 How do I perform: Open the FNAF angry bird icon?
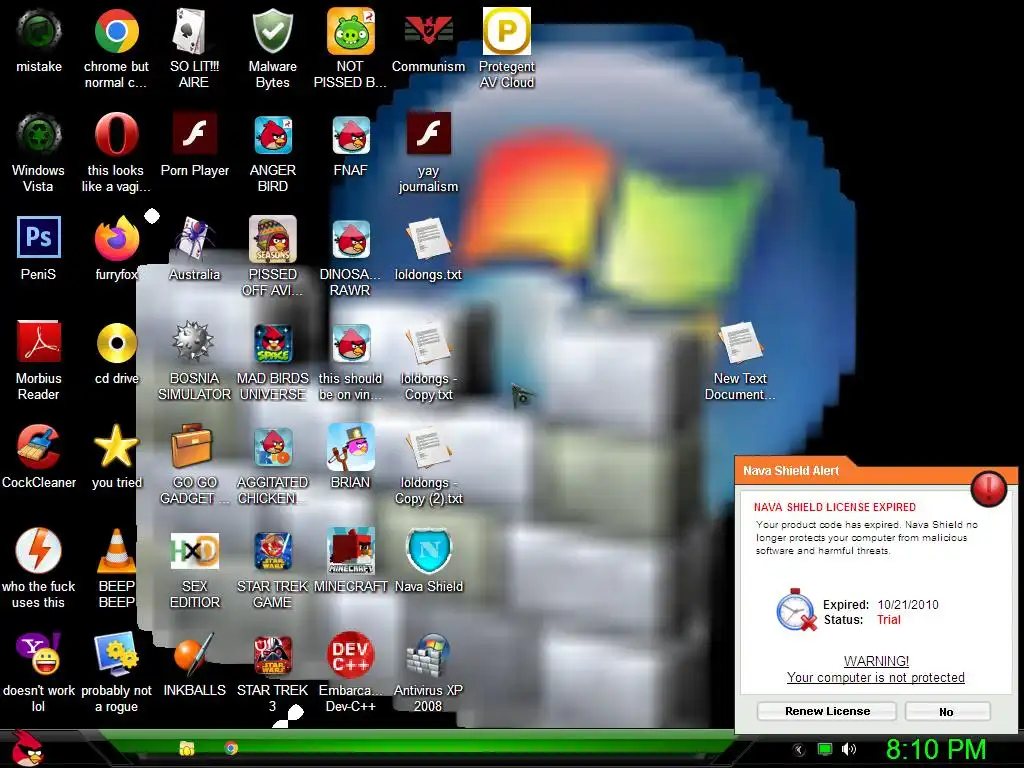[351, 135]
